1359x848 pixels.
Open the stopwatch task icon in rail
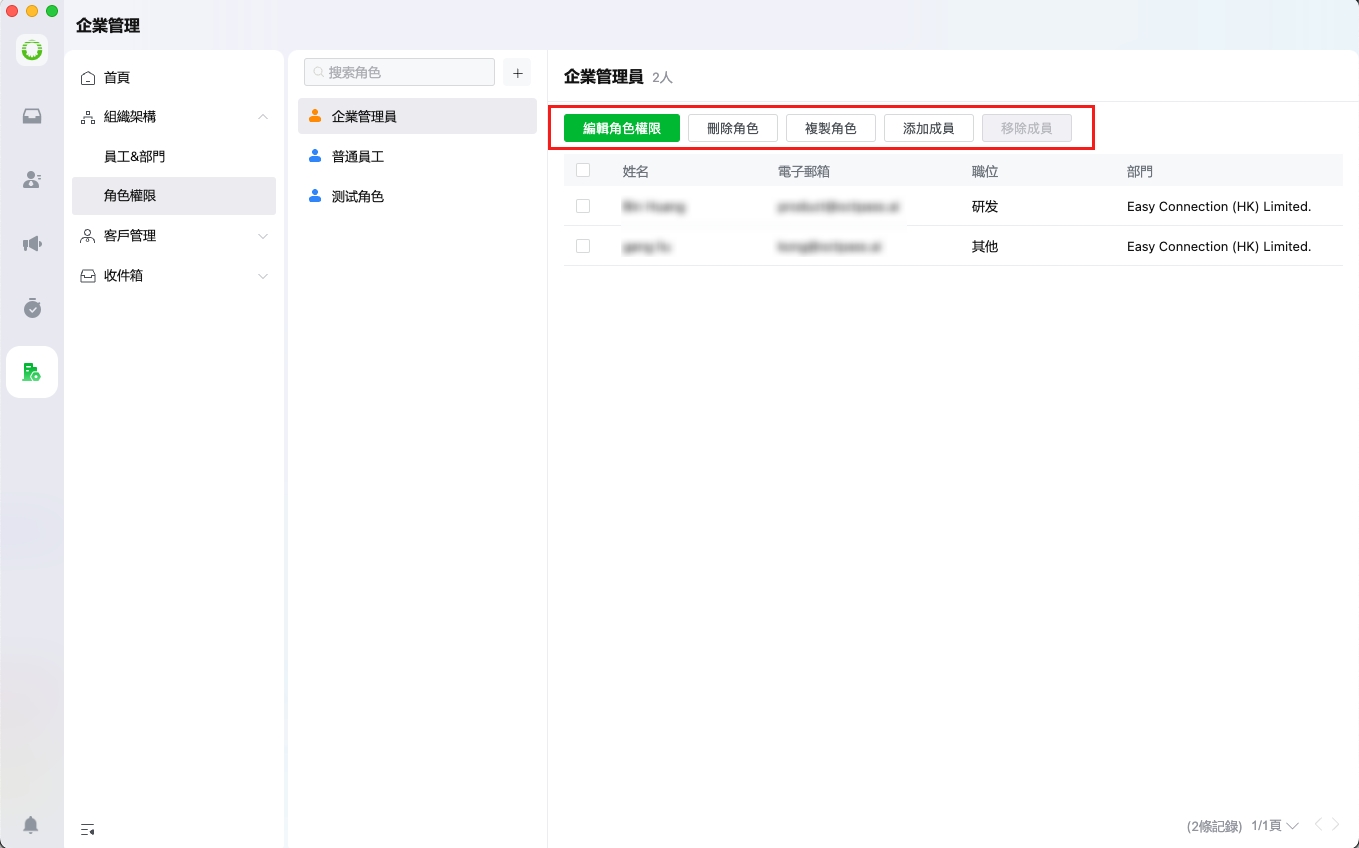click(x=32, y=308)
